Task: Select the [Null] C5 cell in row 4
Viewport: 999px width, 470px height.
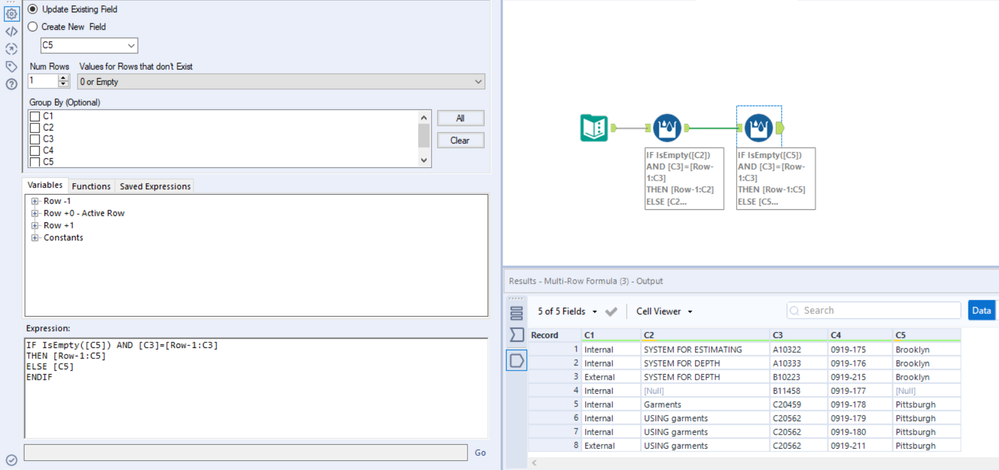Action: (926, 390)
